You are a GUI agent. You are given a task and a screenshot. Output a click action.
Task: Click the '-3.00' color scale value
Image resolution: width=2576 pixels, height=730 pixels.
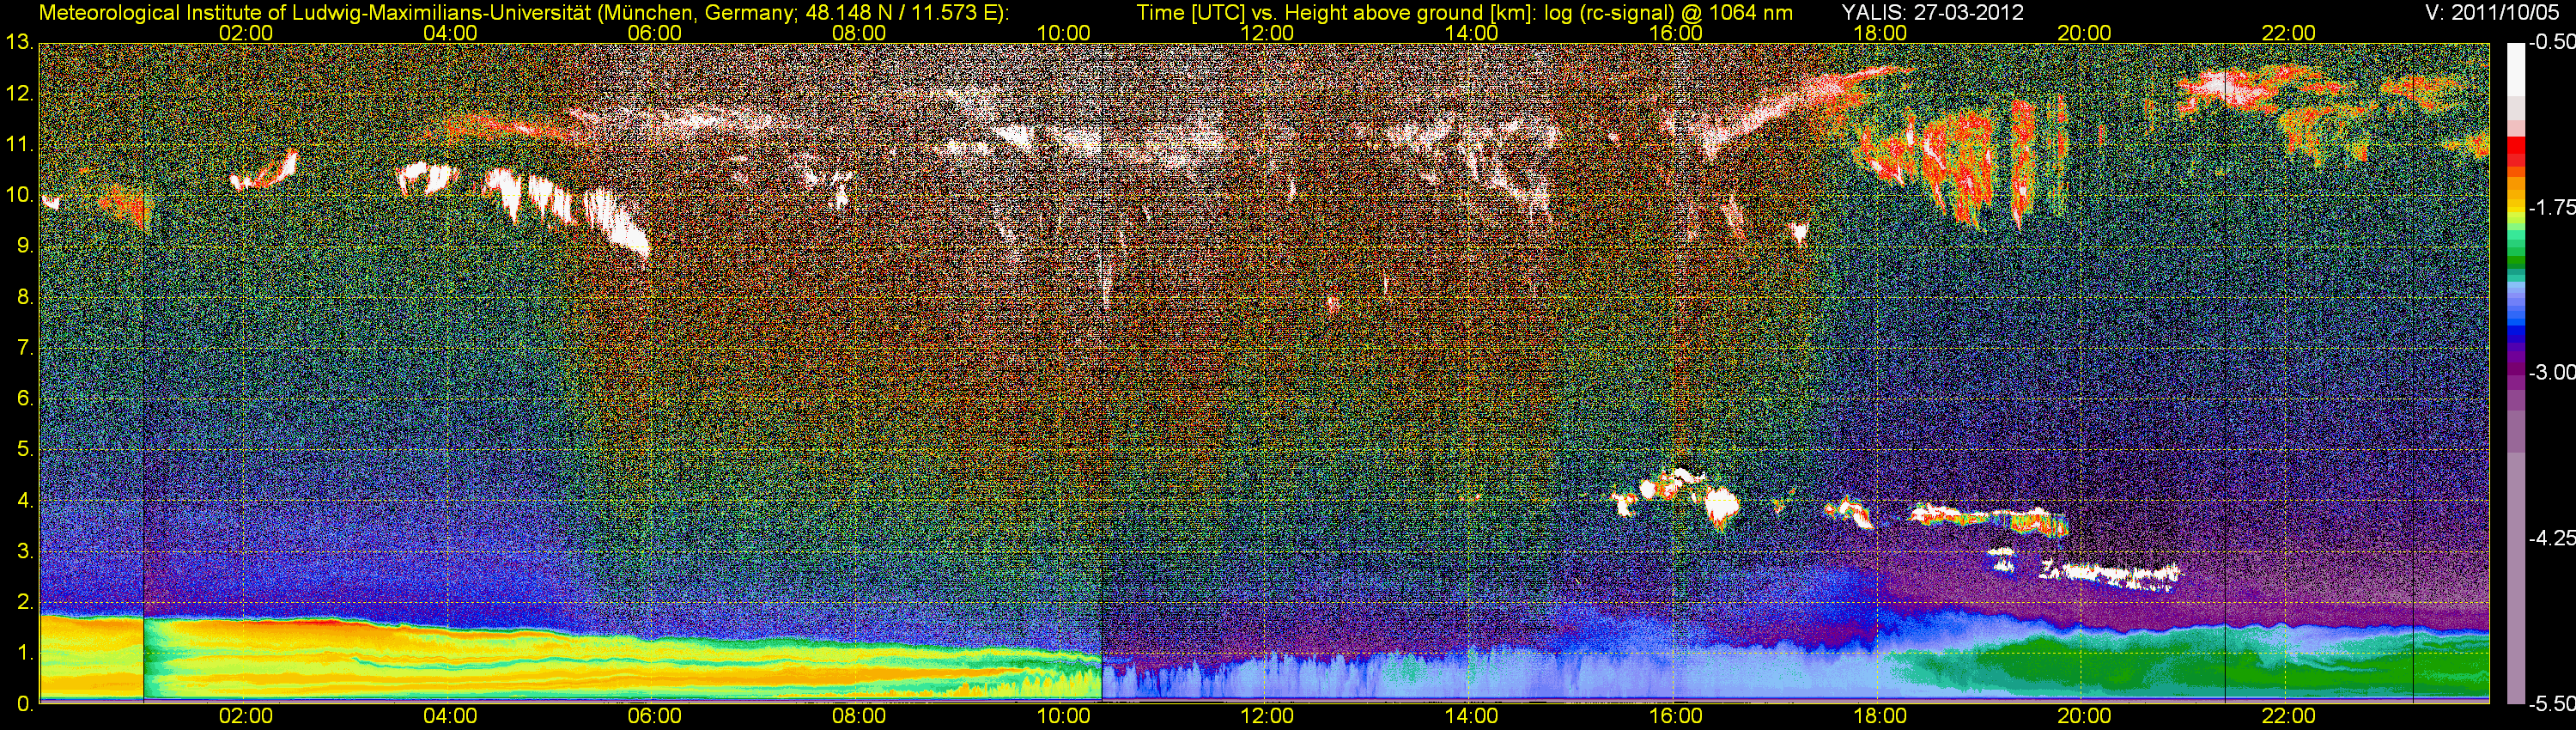[2552, 372]
